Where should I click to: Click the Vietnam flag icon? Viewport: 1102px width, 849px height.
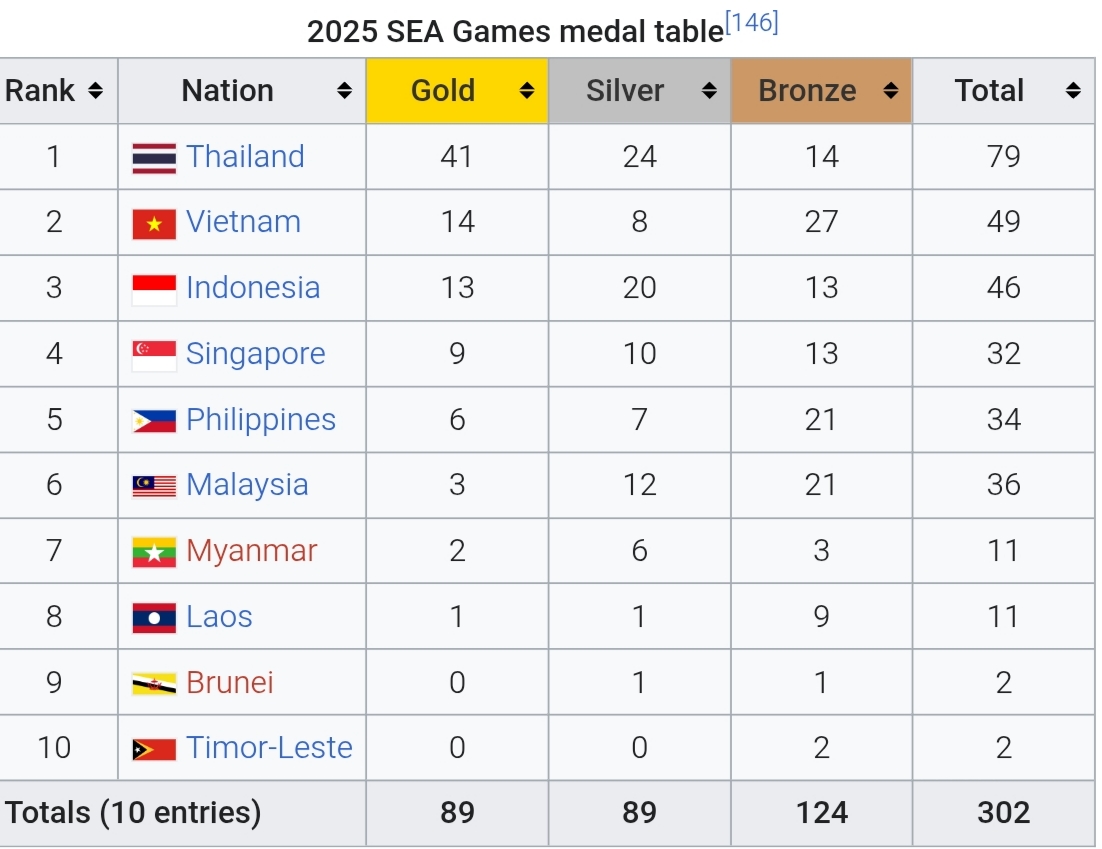coord(154,223)
